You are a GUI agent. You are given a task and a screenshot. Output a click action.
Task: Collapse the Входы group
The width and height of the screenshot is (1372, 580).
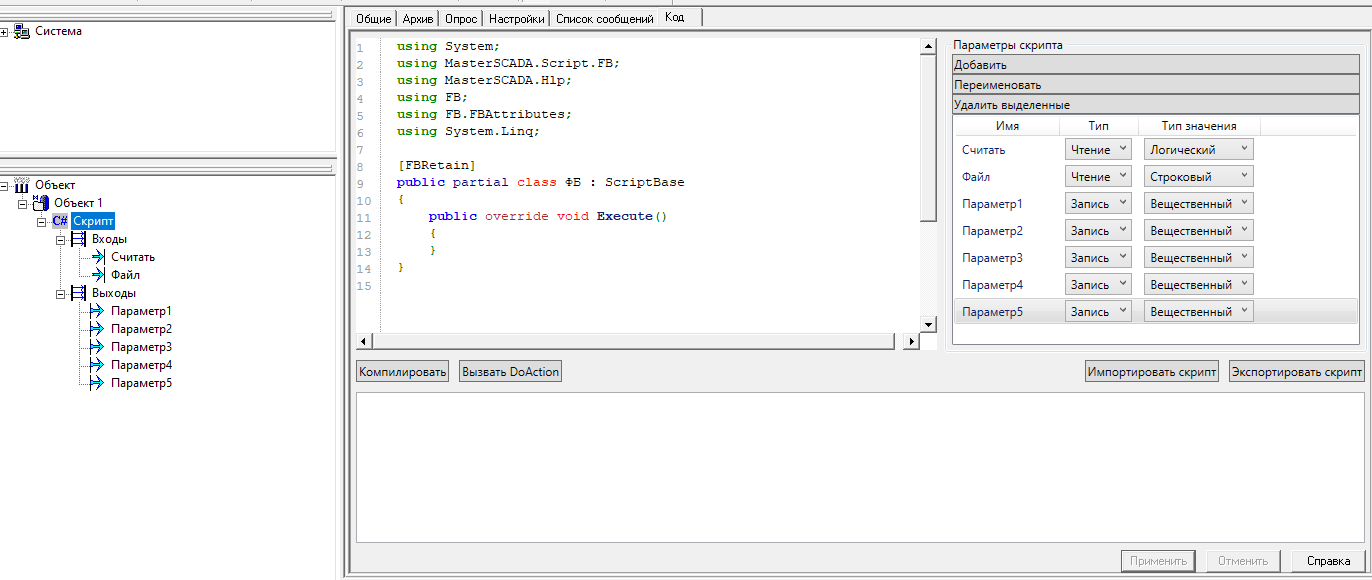click(x=61, y=239)
